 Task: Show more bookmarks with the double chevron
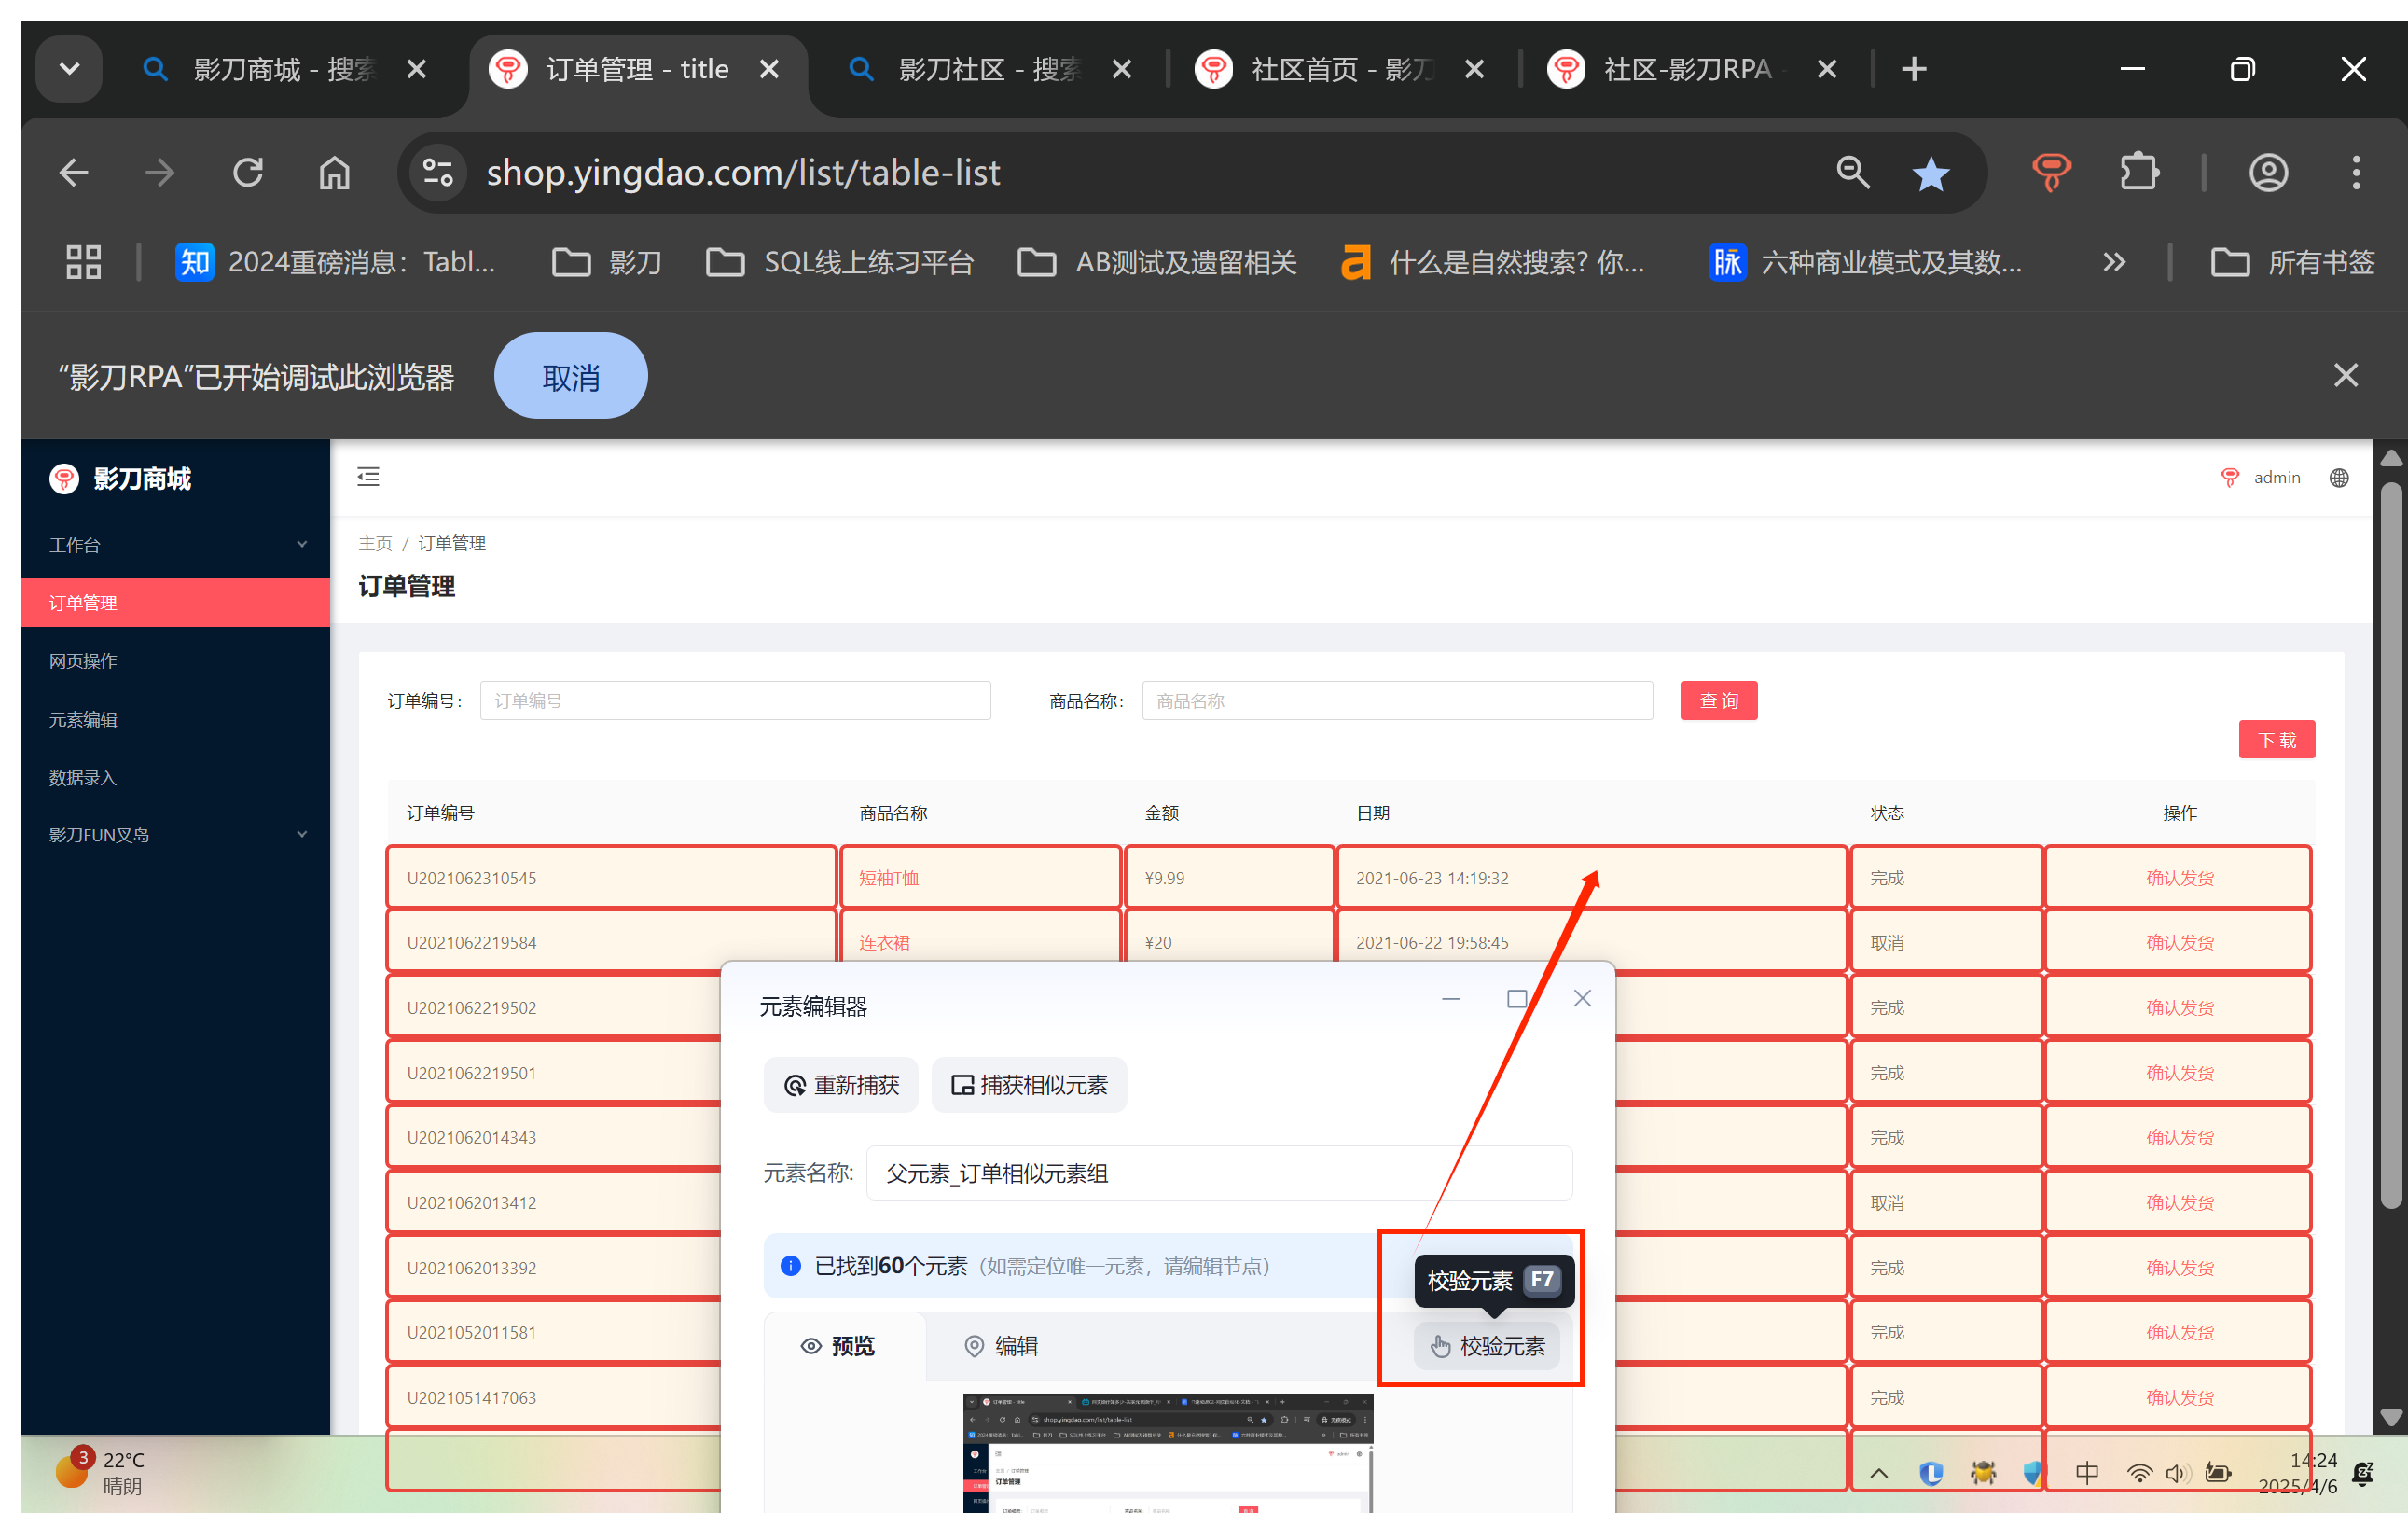[x=2113, y=262]
